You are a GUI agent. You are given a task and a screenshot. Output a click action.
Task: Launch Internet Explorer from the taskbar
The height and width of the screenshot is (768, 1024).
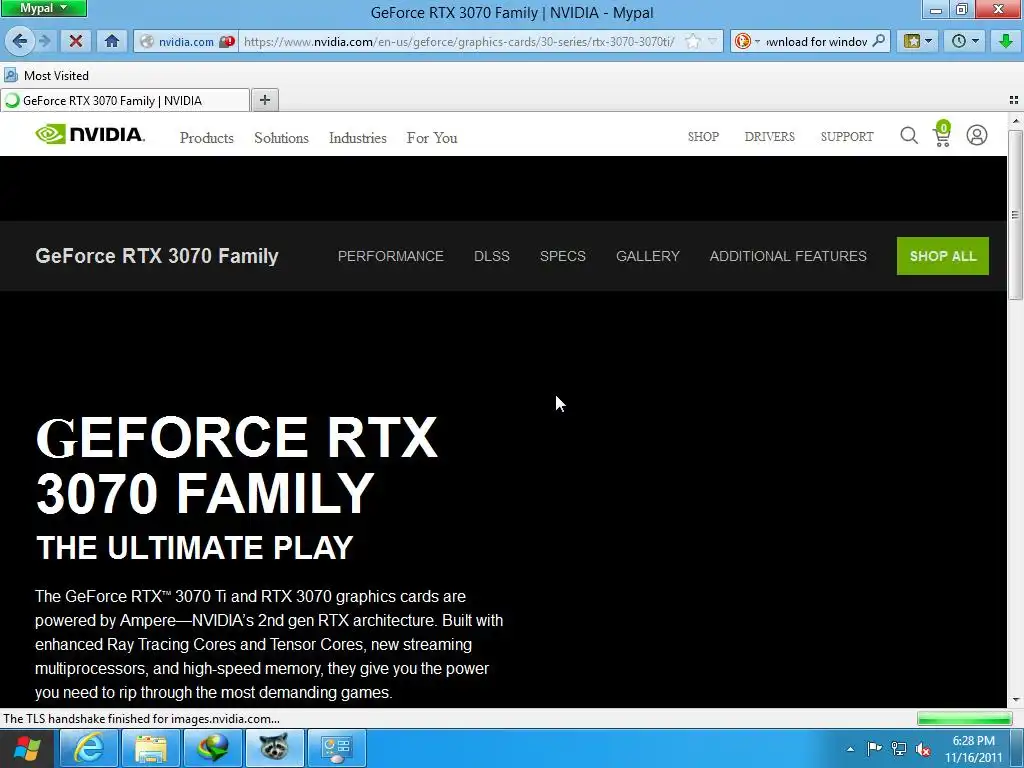[88, 748]
